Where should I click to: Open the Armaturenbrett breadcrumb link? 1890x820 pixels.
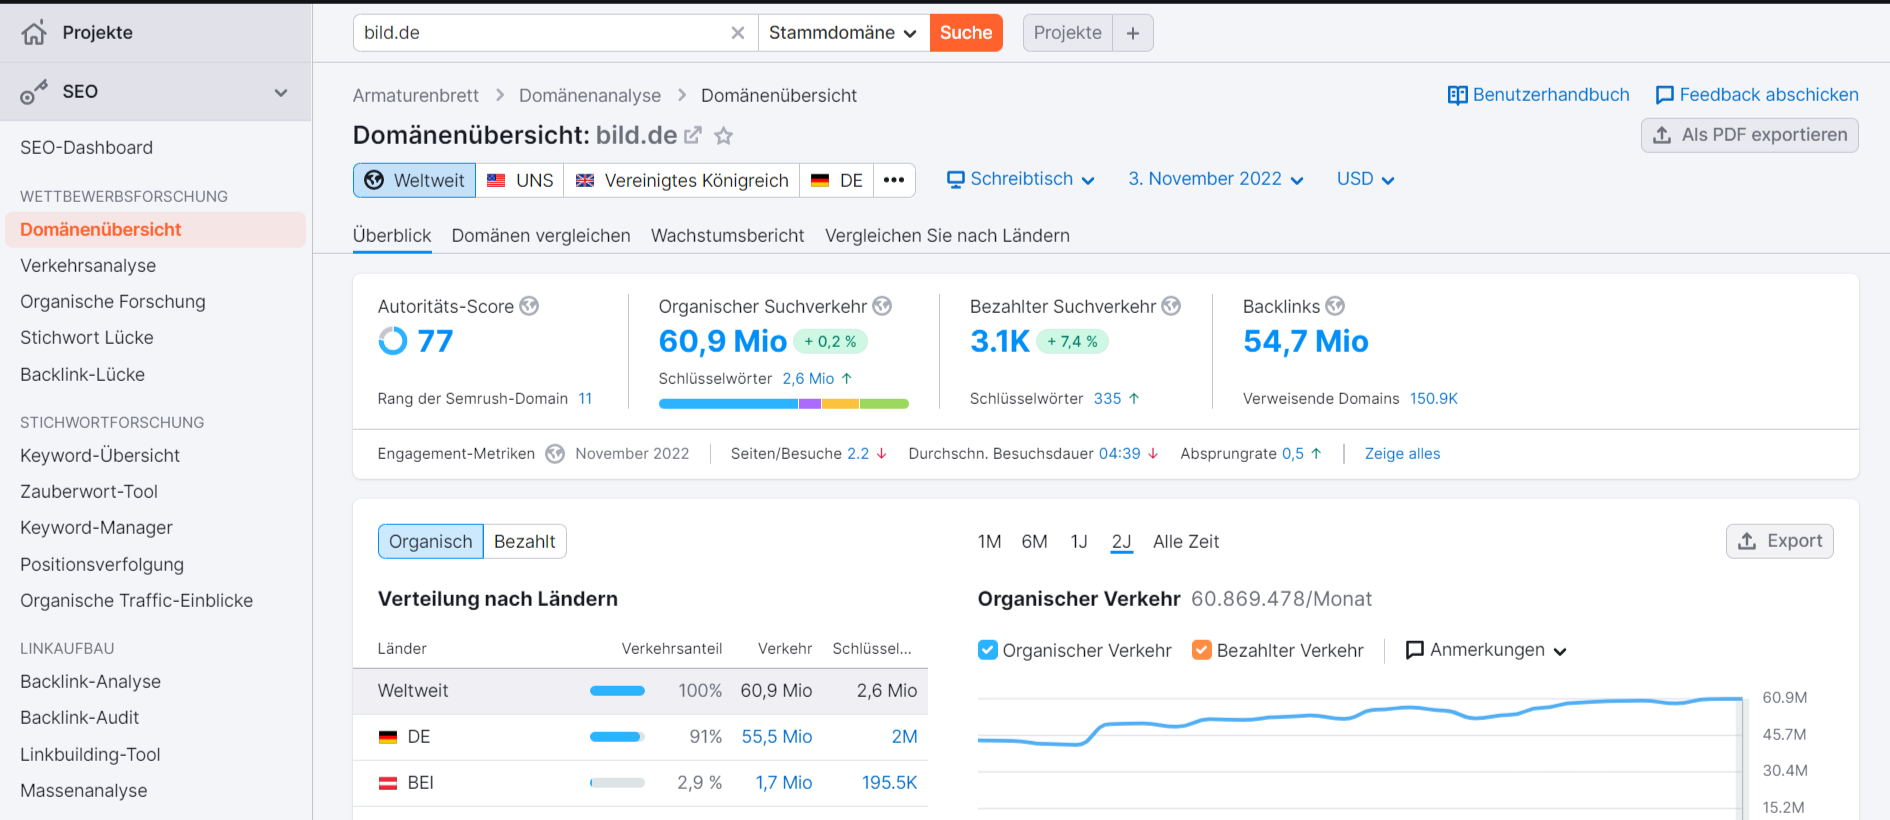pyautogui.click(x=416, y=95)
